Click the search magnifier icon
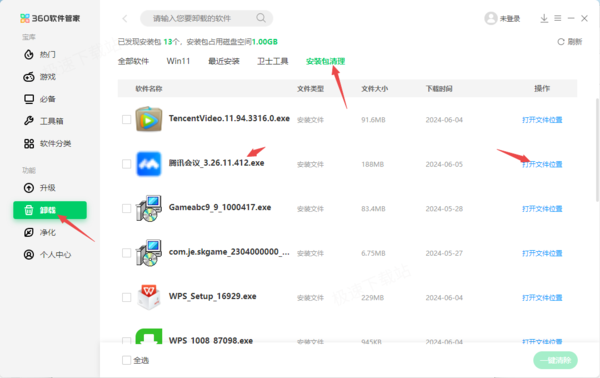Image resolution: width=600 pixels, height=378 pixels. [x=261, y=18]
